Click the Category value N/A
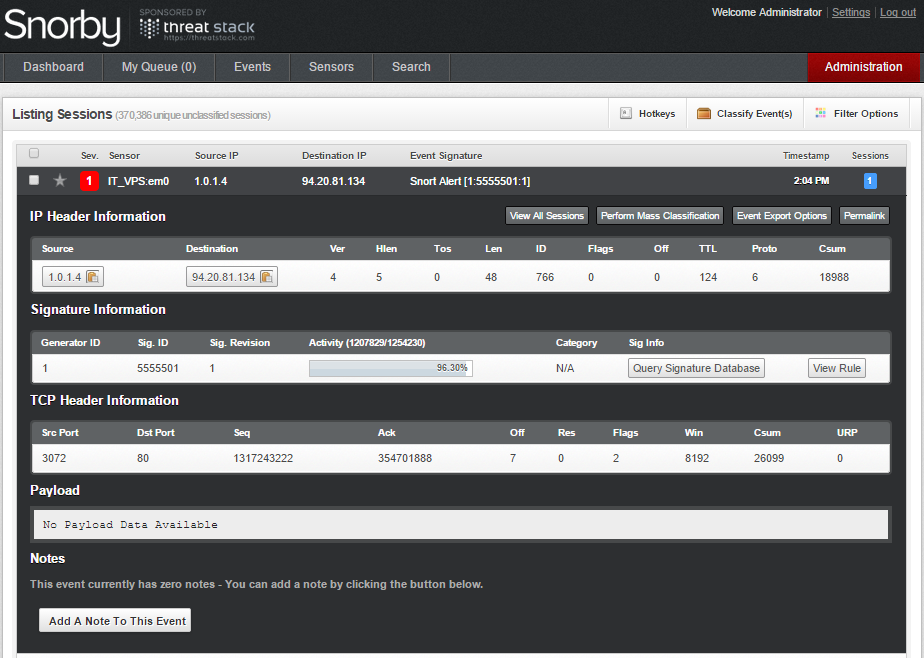This screenshot has height=658, width=924. tap(565, 368)
